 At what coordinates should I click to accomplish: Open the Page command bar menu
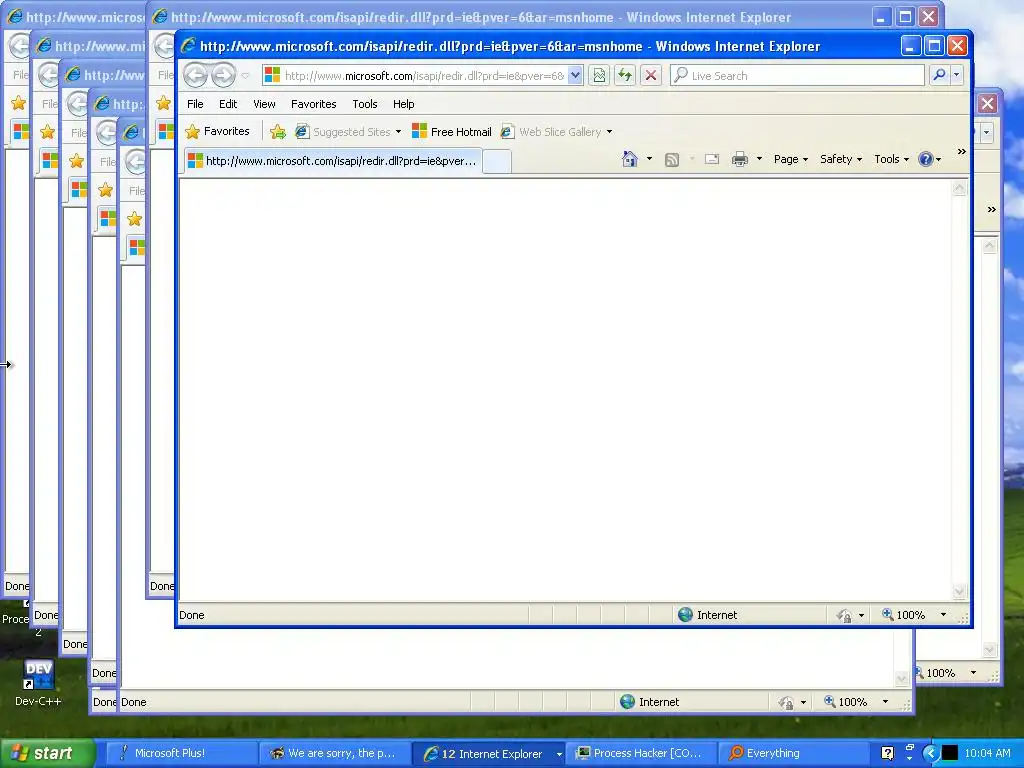[790, 159]
